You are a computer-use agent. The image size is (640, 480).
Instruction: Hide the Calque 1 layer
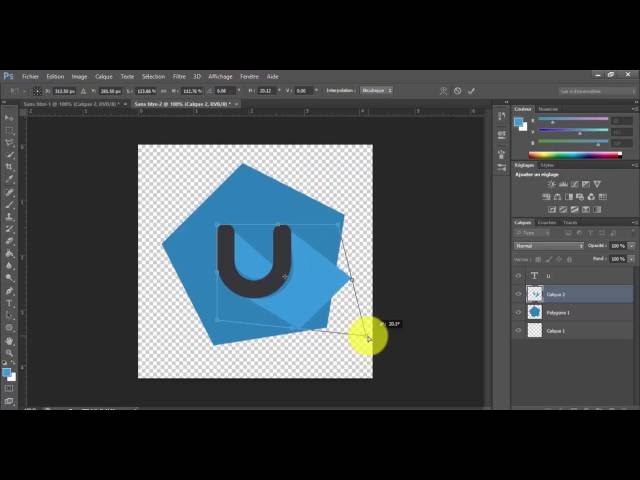tap(518, 330)
